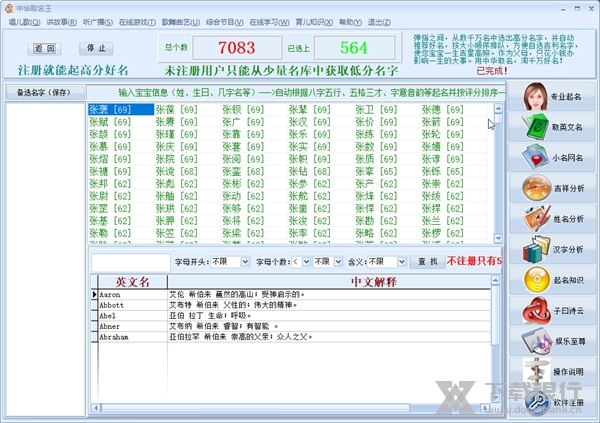The height and width of the screenshot is (423, 600).
Task: Expand the 字母开头 dropdown
Action: pyautogui.click(x=245, y=262)
